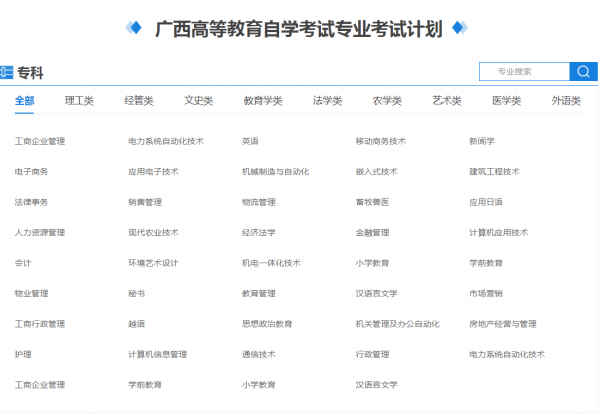The width and height of the screenshot is (600, 416).
Task: Open the 金融管理 major link
Action: point(372,232)
